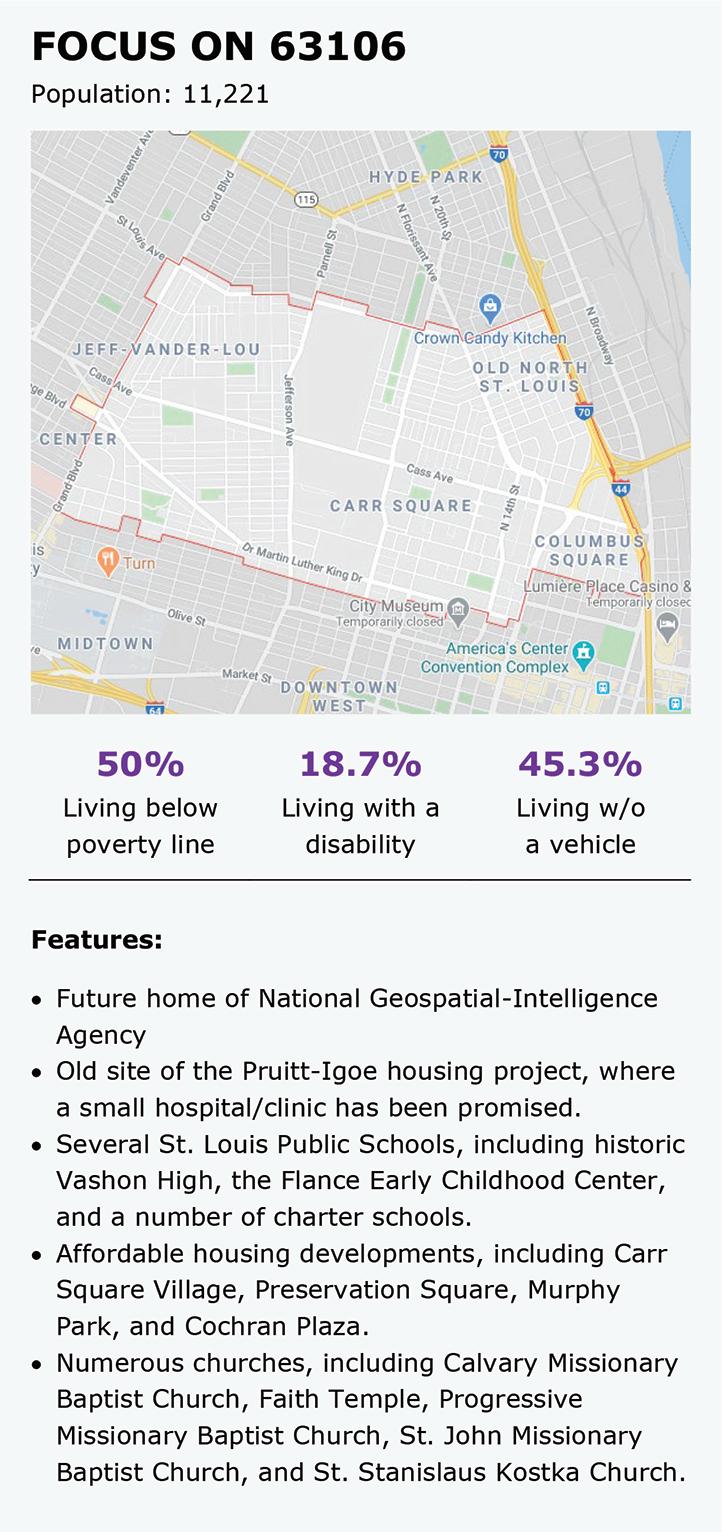
Task: Select the Carr Square map label
Action: tap(401, 506)
